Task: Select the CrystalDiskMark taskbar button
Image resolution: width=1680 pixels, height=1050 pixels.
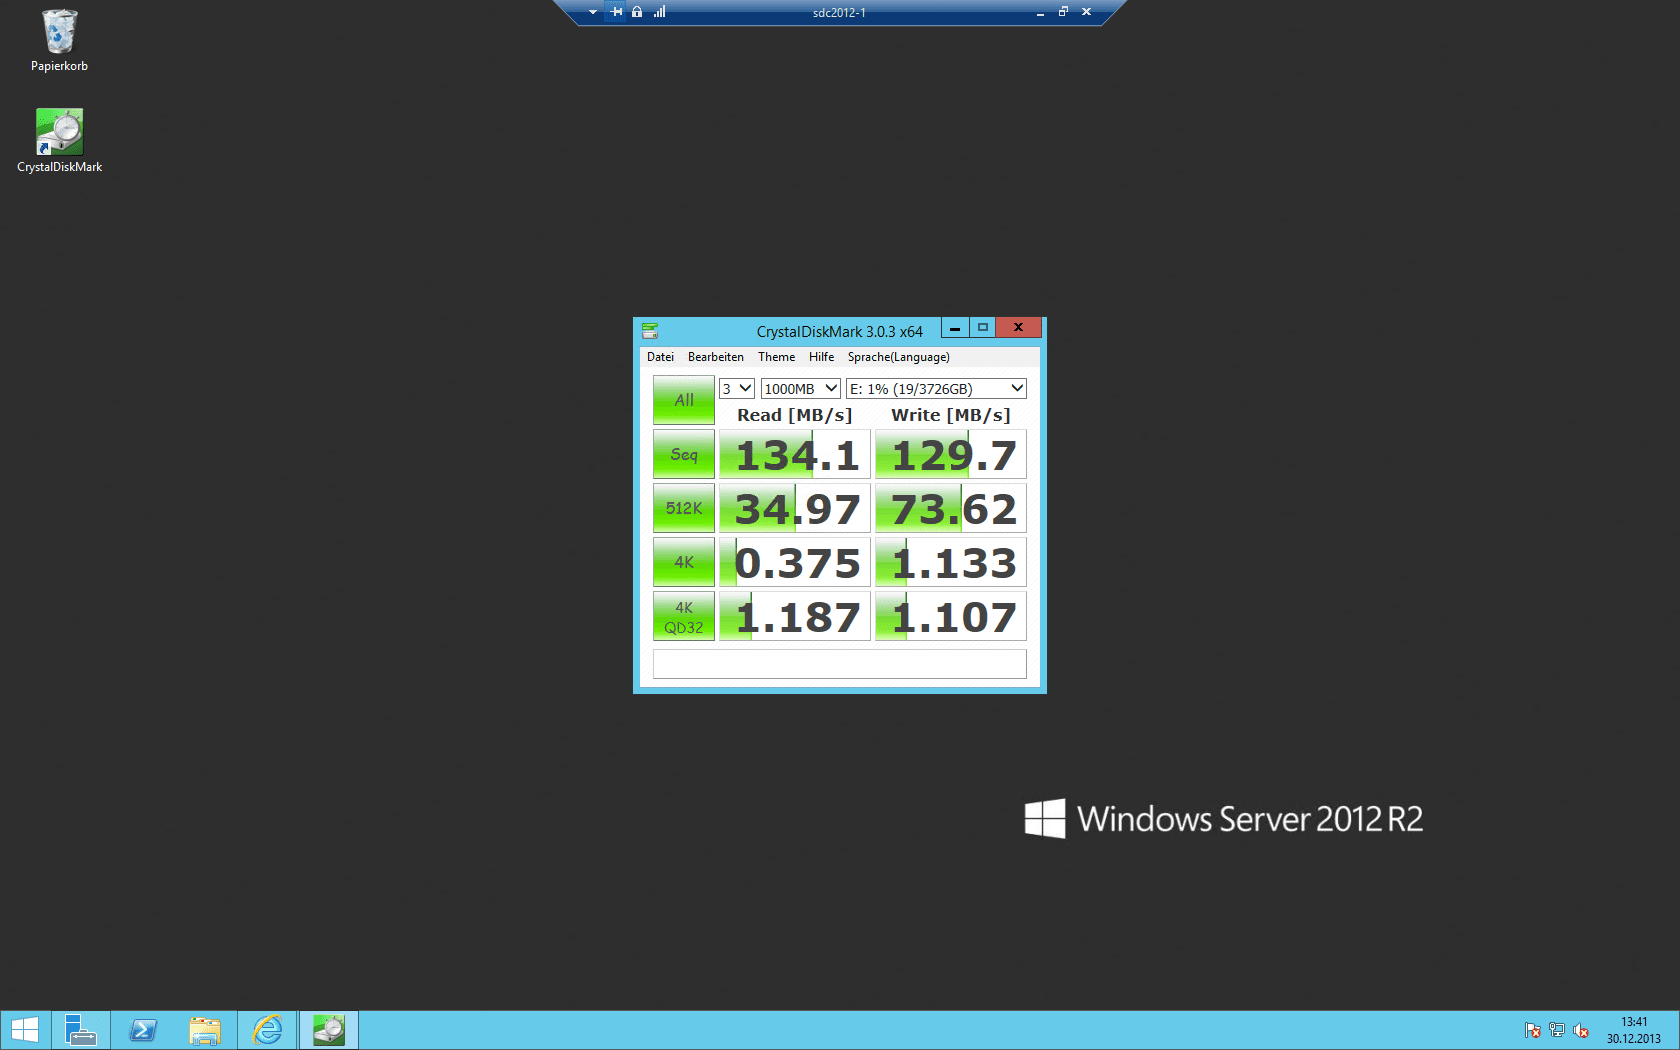Action: pyautogui.click(x=329, y=1030)
